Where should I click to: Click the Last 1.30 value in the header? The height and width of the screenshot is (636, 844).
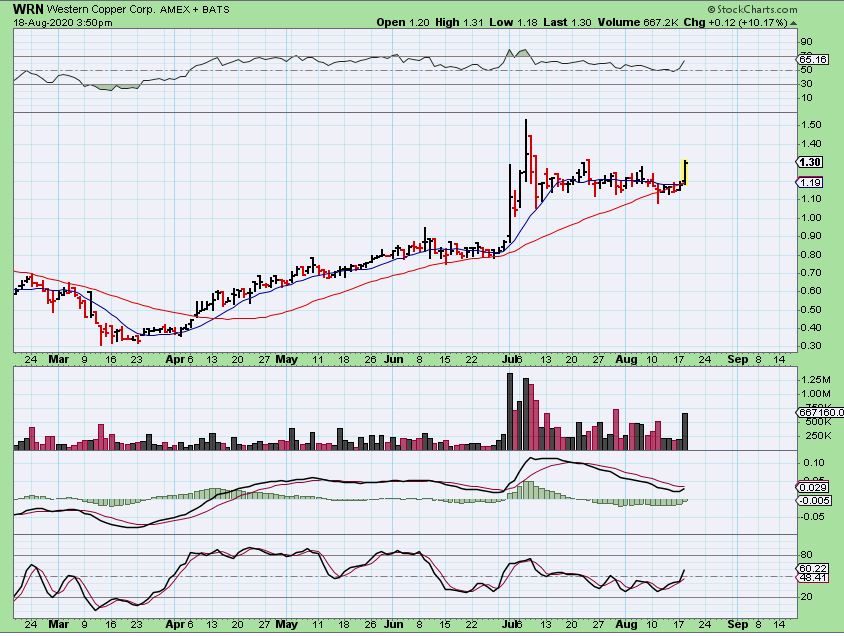(x=567, y=23)
